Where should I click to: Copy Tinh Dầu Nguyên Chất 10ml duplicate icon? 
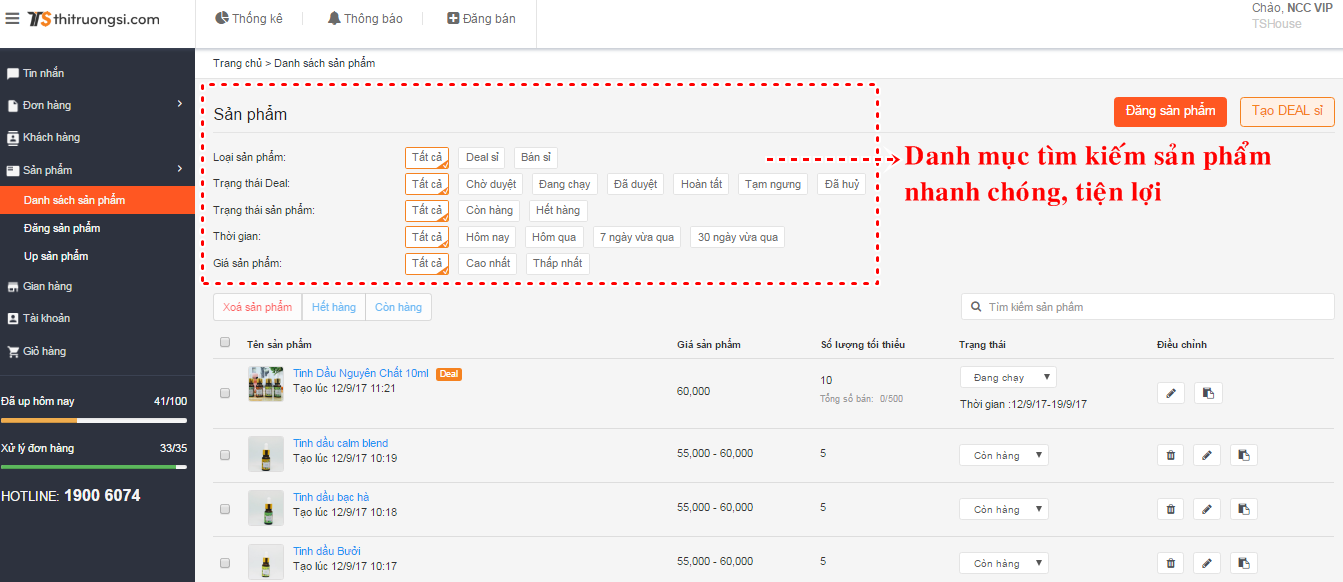coord(1208,393)
